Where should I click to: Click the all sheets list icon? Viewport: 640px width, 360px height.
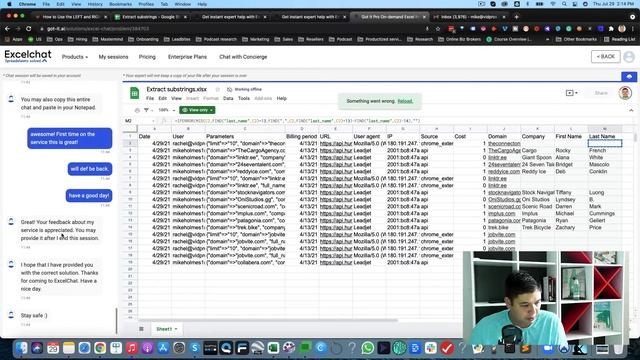click(141, 329)
